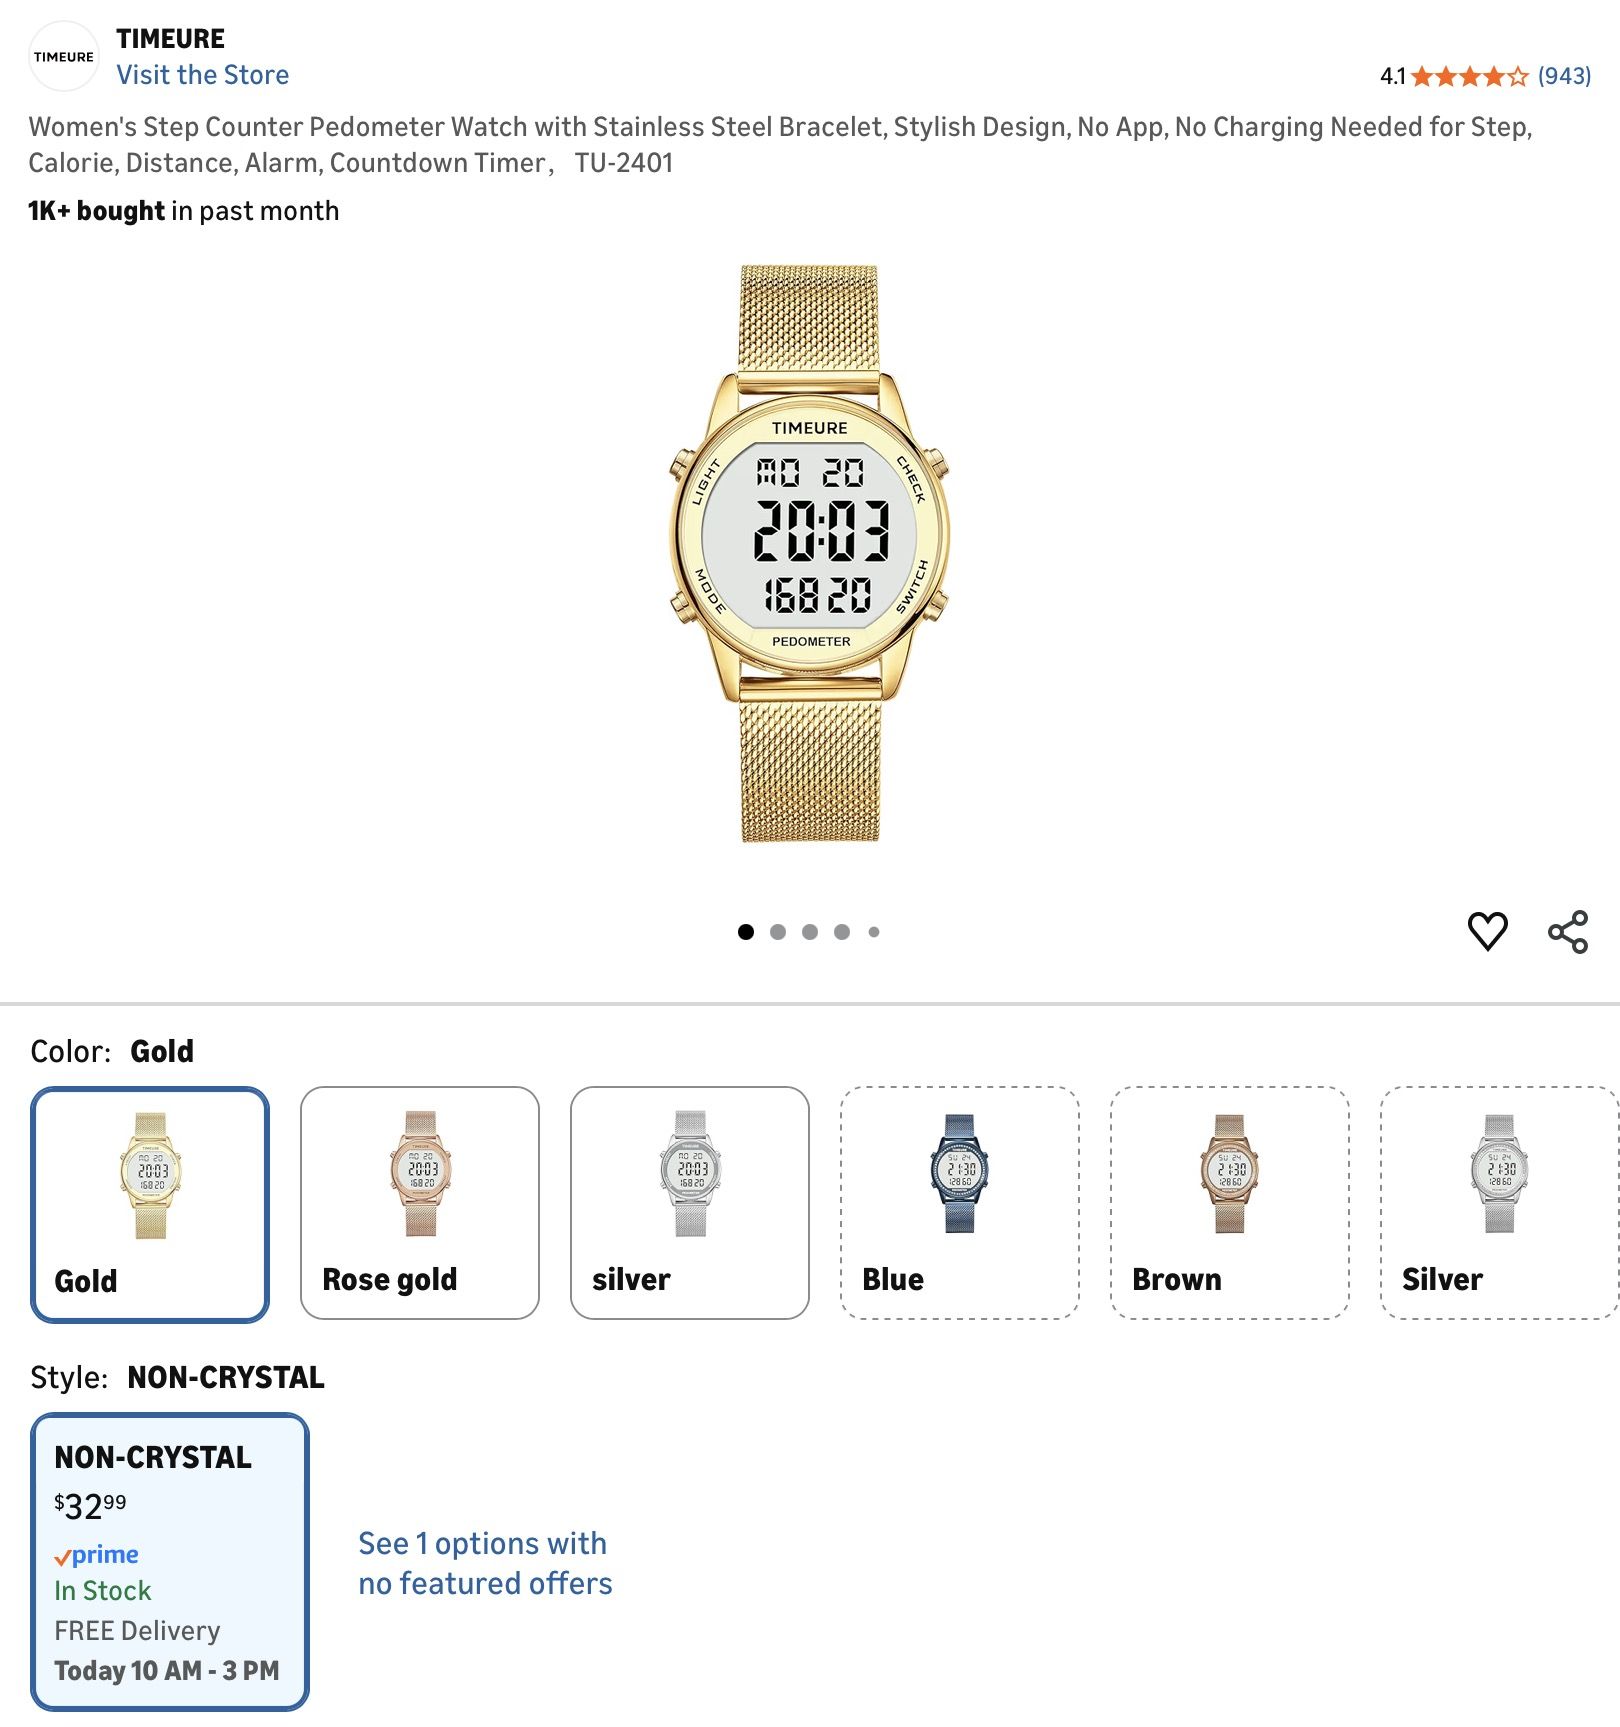Pick the lowercase silver color option
This screenshot has height=1727, width=1620.
point(689,1202)
